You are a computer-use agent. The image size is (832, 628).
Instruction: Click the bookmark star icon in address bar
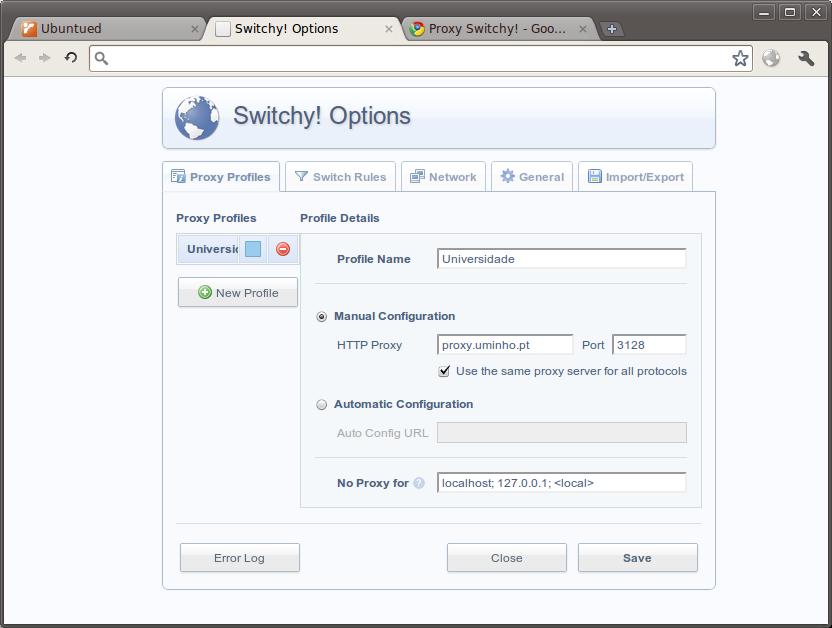[x=740, y=58]
